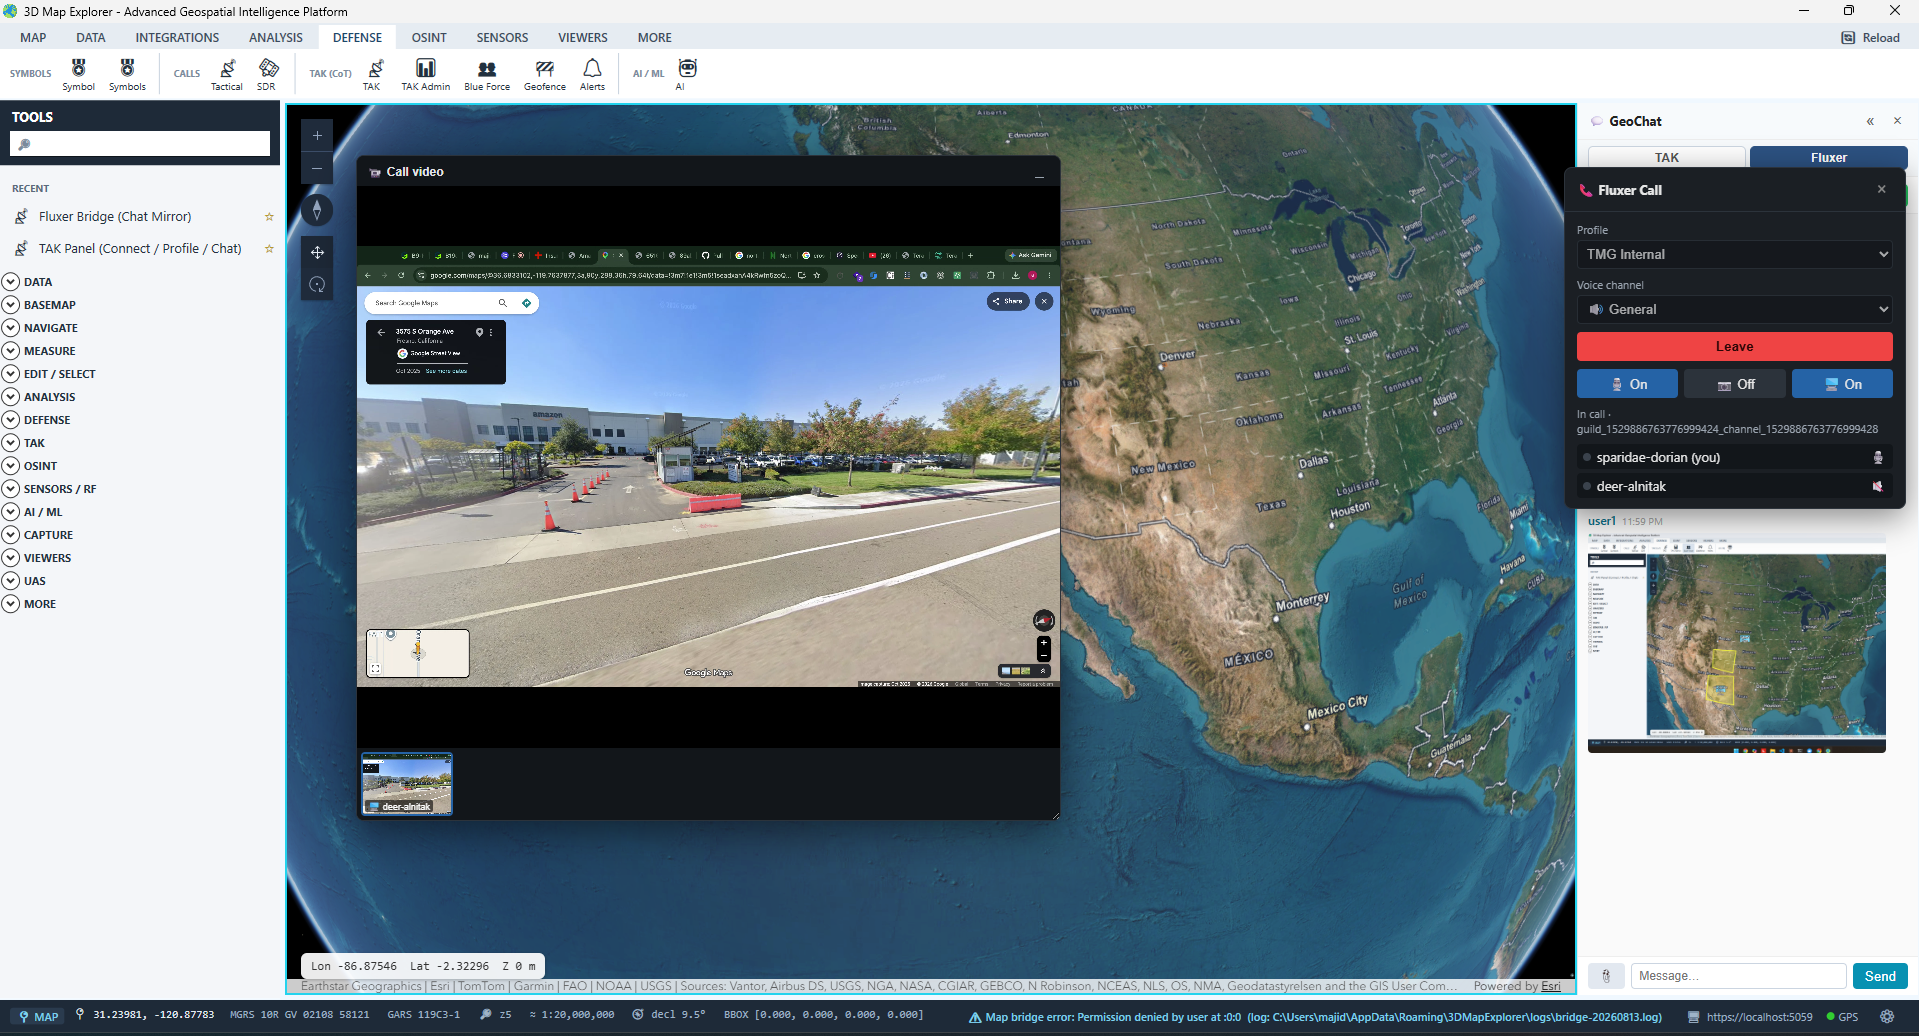Switch to the INTEGRATIONS ribbon tab
The height and width of the screenshot is (1036, 1919).
tap(177, 38)
